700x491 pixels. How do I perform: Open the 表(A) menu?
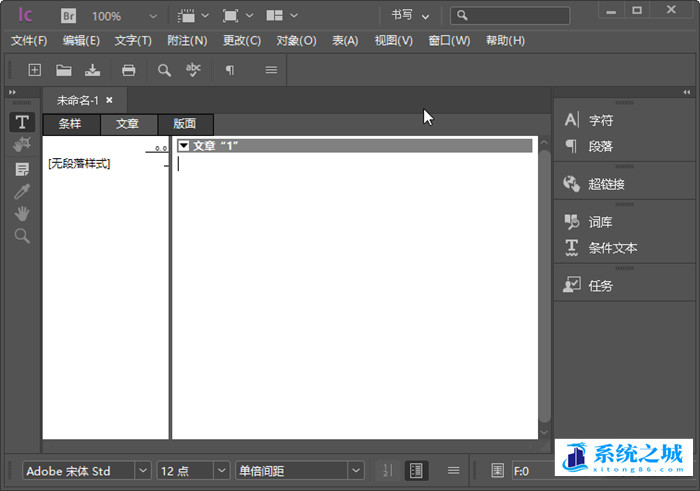point(345,41)
